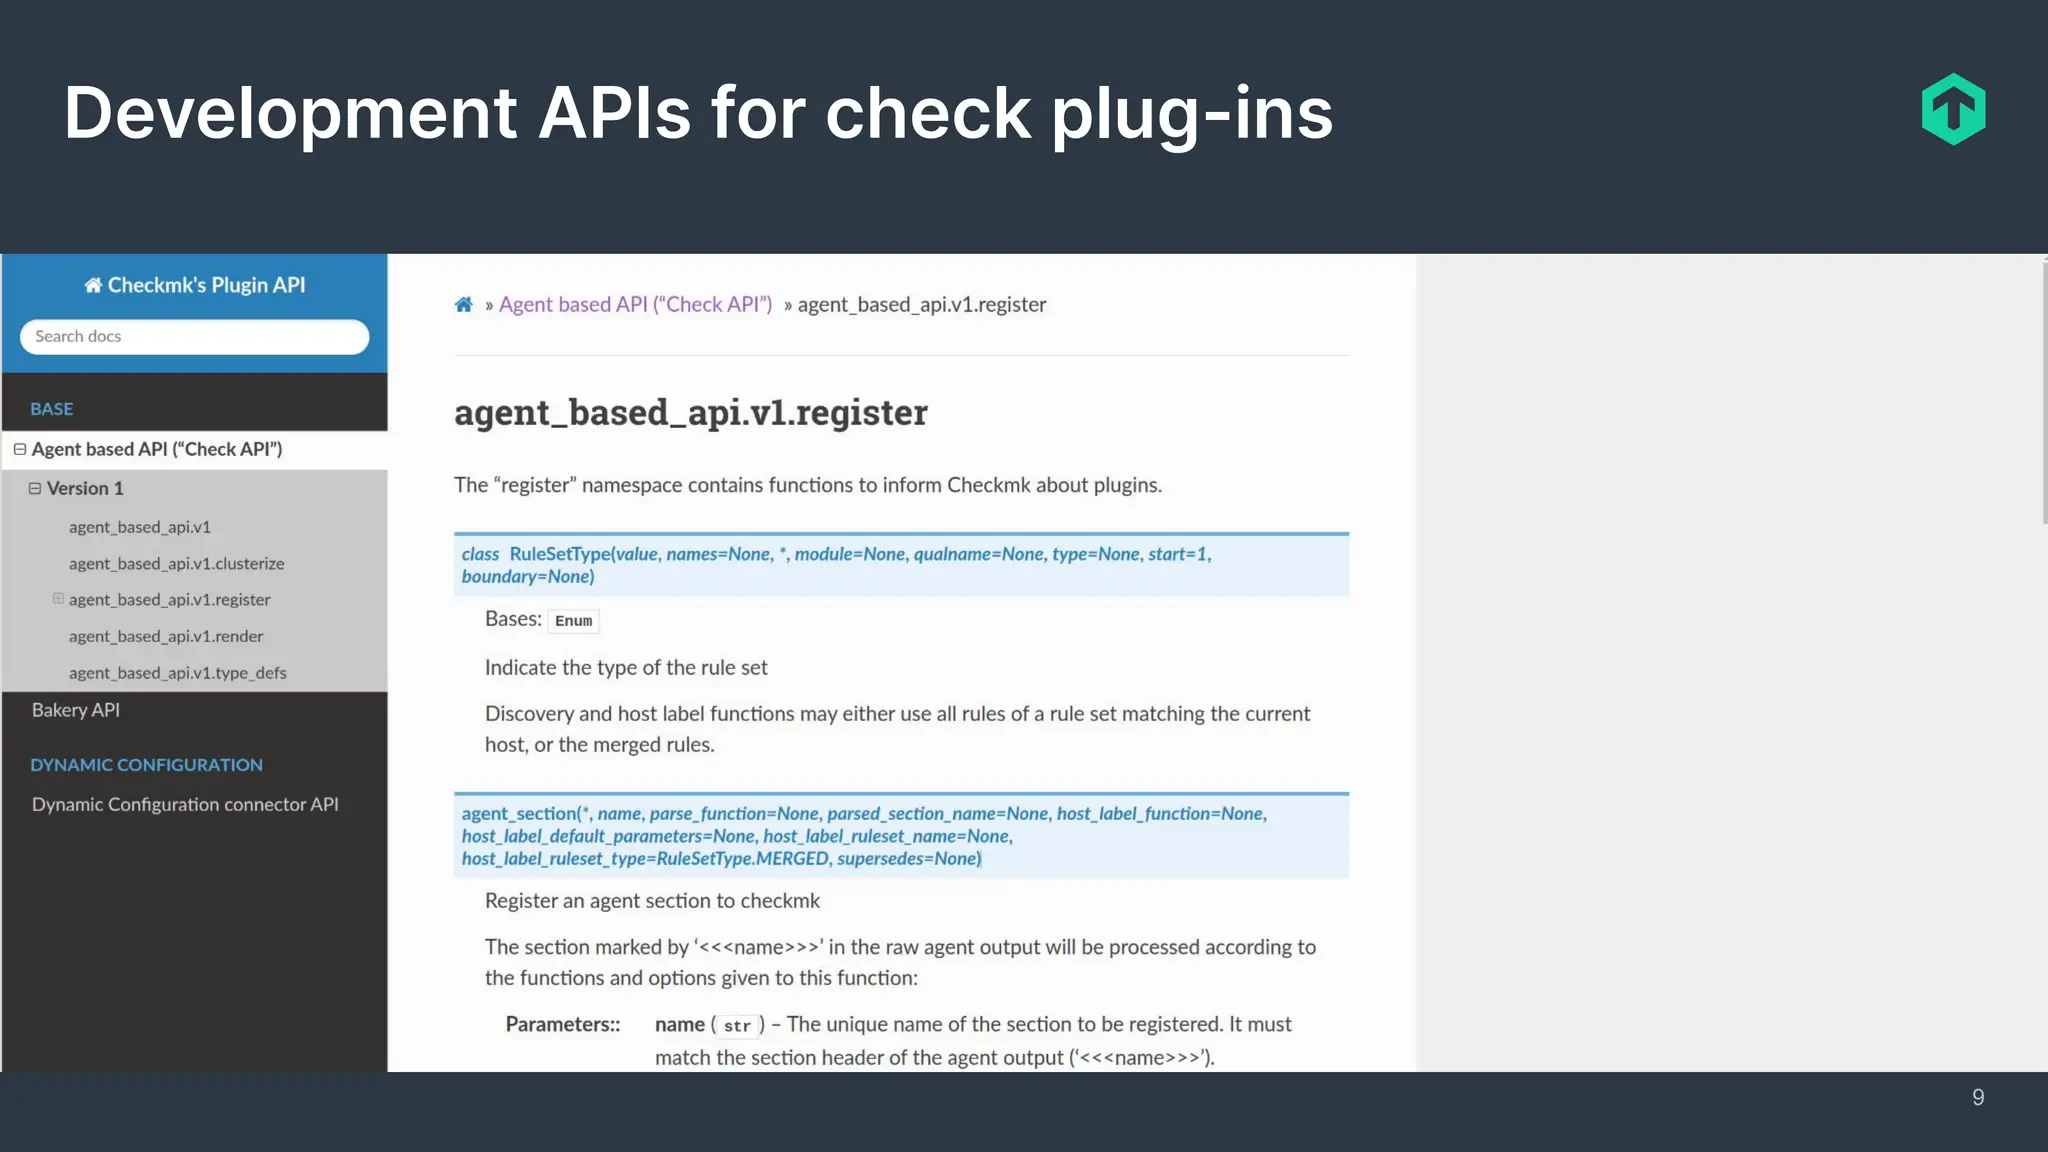The height and width of the screenshot is (1152, 2048).
Task: Click the "Indicate the type of the rule set" text
Action: [x=626, y=667]
